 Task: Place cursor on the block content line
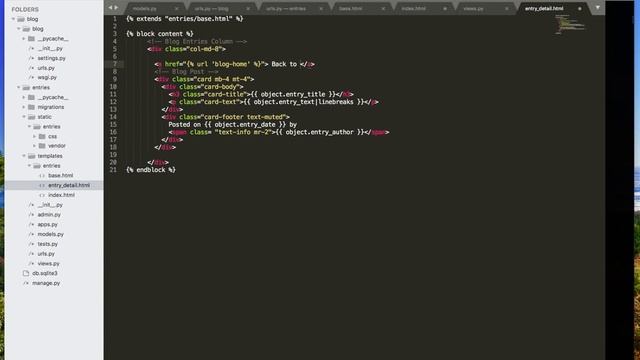(160, 34)
